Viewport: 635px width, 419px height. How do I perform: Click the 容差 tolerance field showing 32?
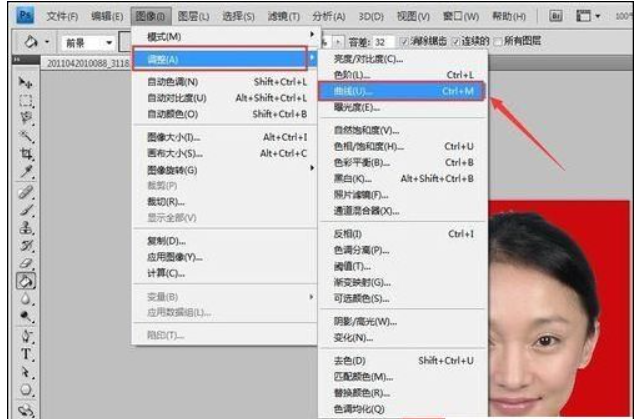(384, 42)
